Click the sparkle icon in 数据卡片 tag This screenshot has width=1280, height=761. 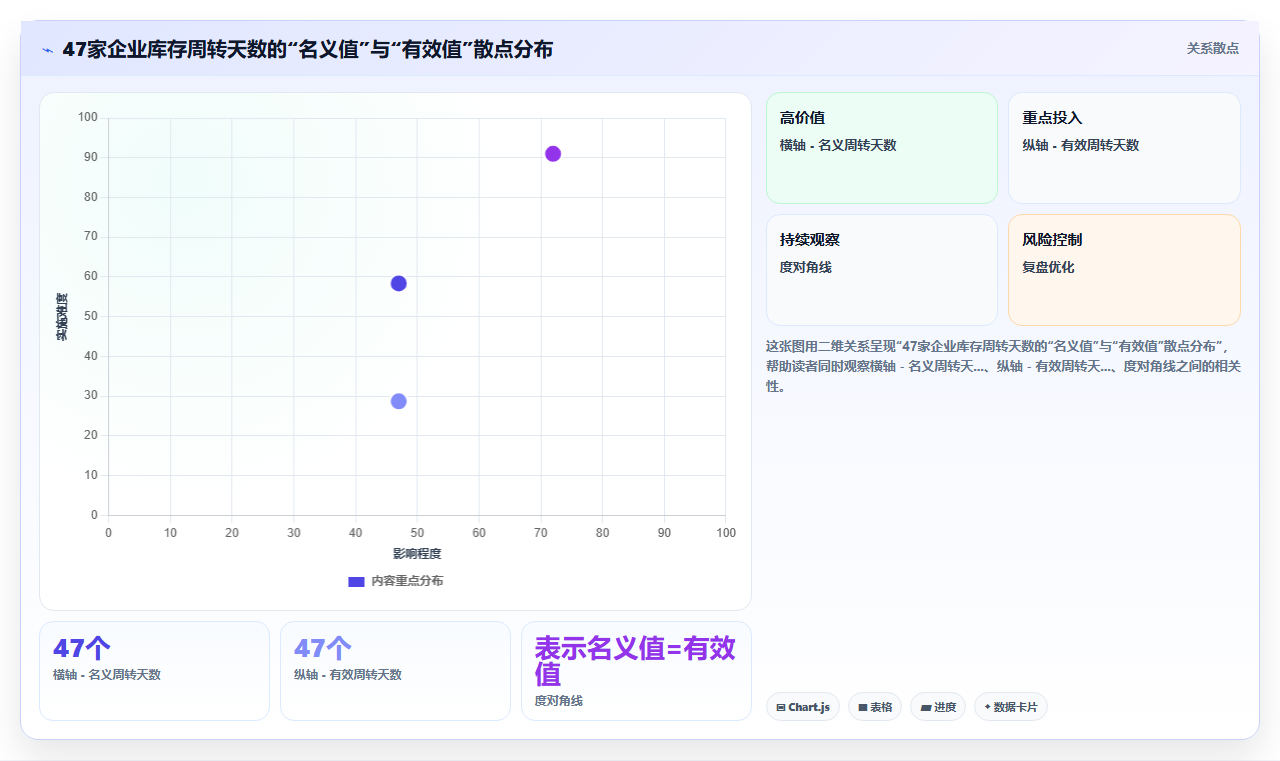tap(988, 707)
